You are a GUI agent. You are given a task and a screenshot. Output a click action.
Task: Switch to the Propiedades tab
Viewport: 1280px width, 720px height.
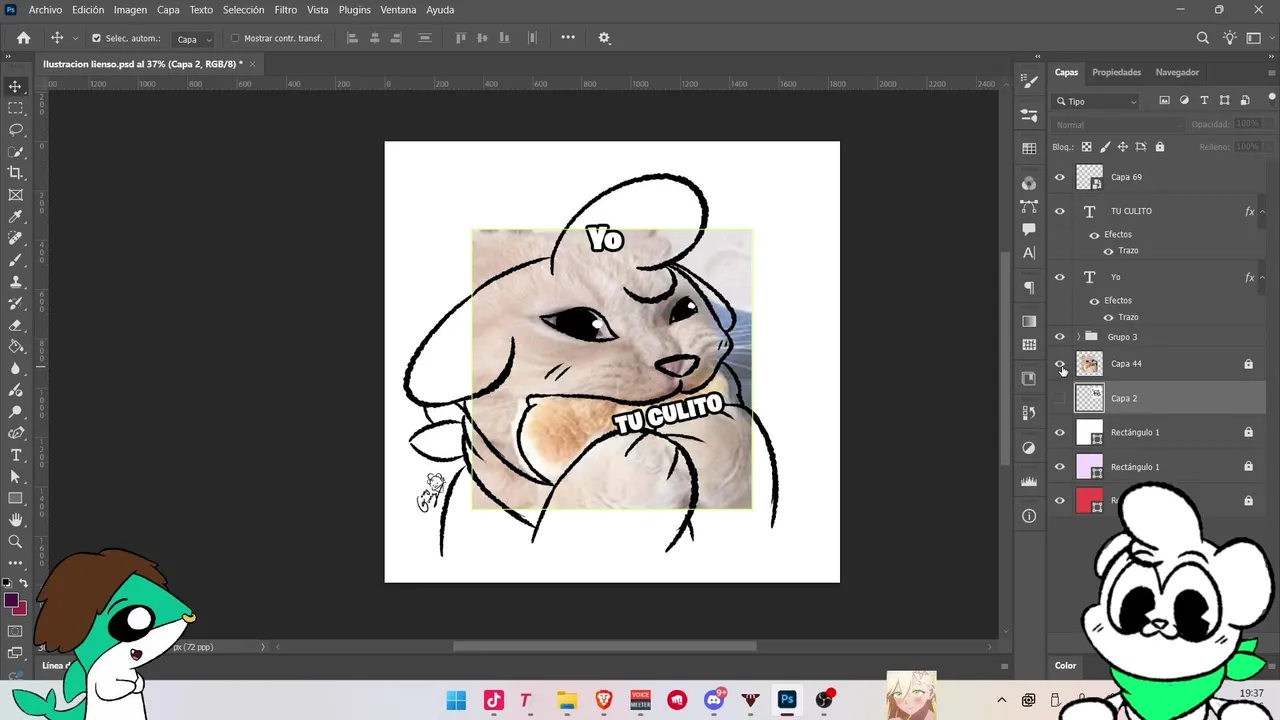[1116, 72]
